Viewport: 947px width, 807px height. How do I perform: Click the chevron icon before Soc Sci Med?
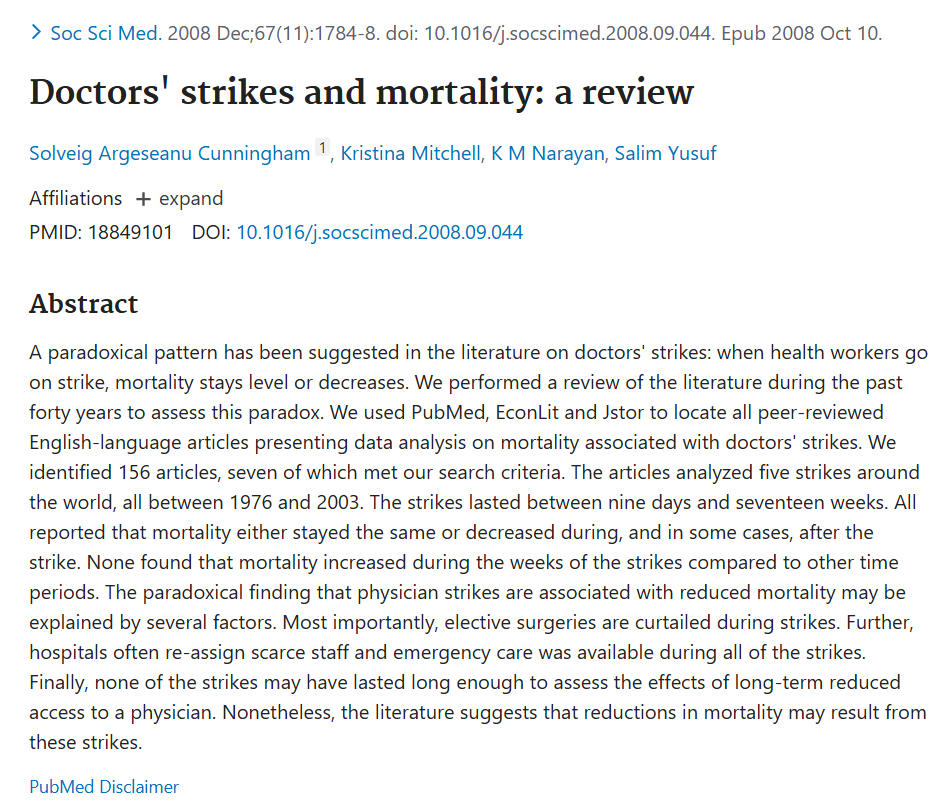point(36,33)
